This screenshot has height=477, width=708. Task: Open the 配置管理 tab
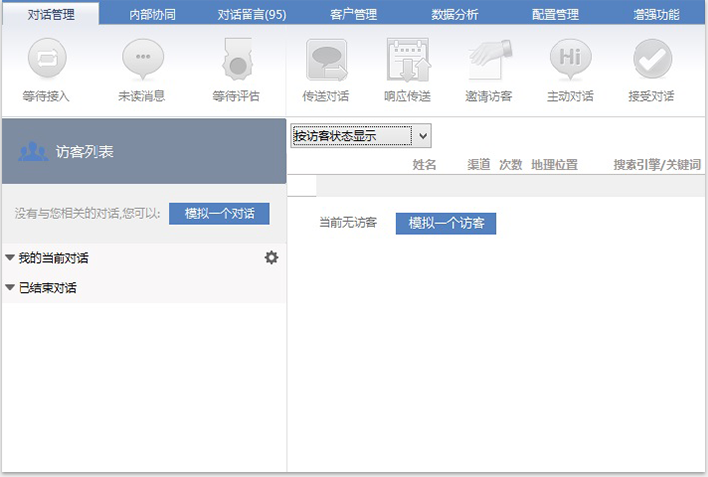(x=555, y=15)
